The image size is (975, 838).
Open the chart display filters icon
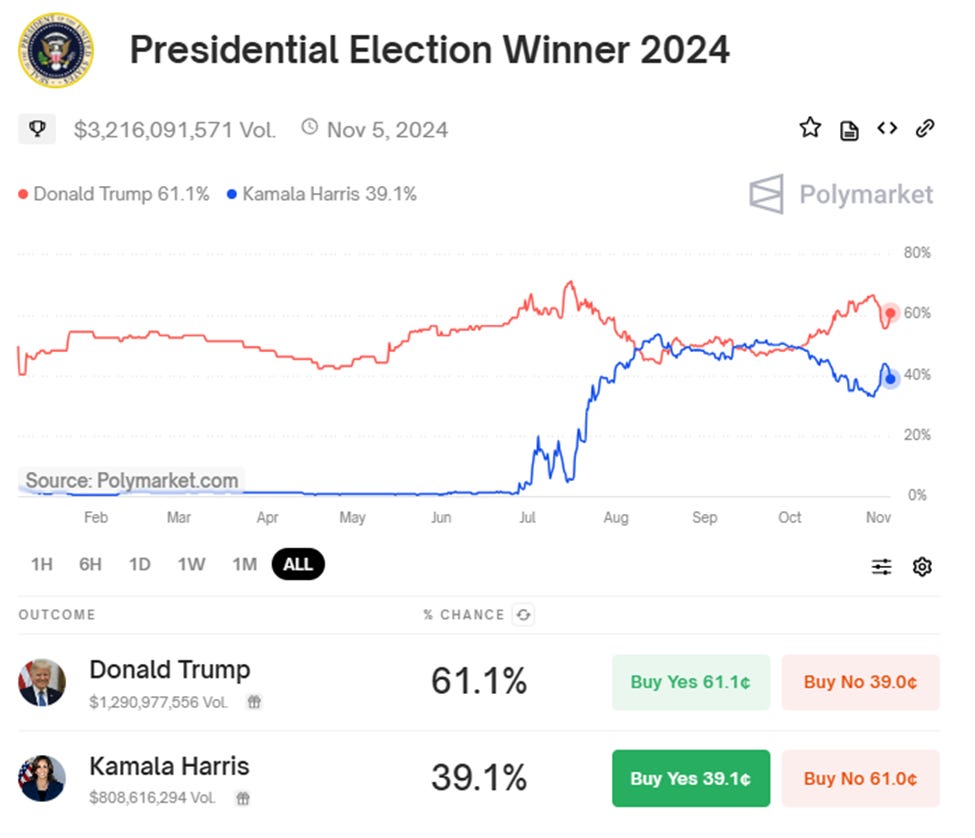881,565
